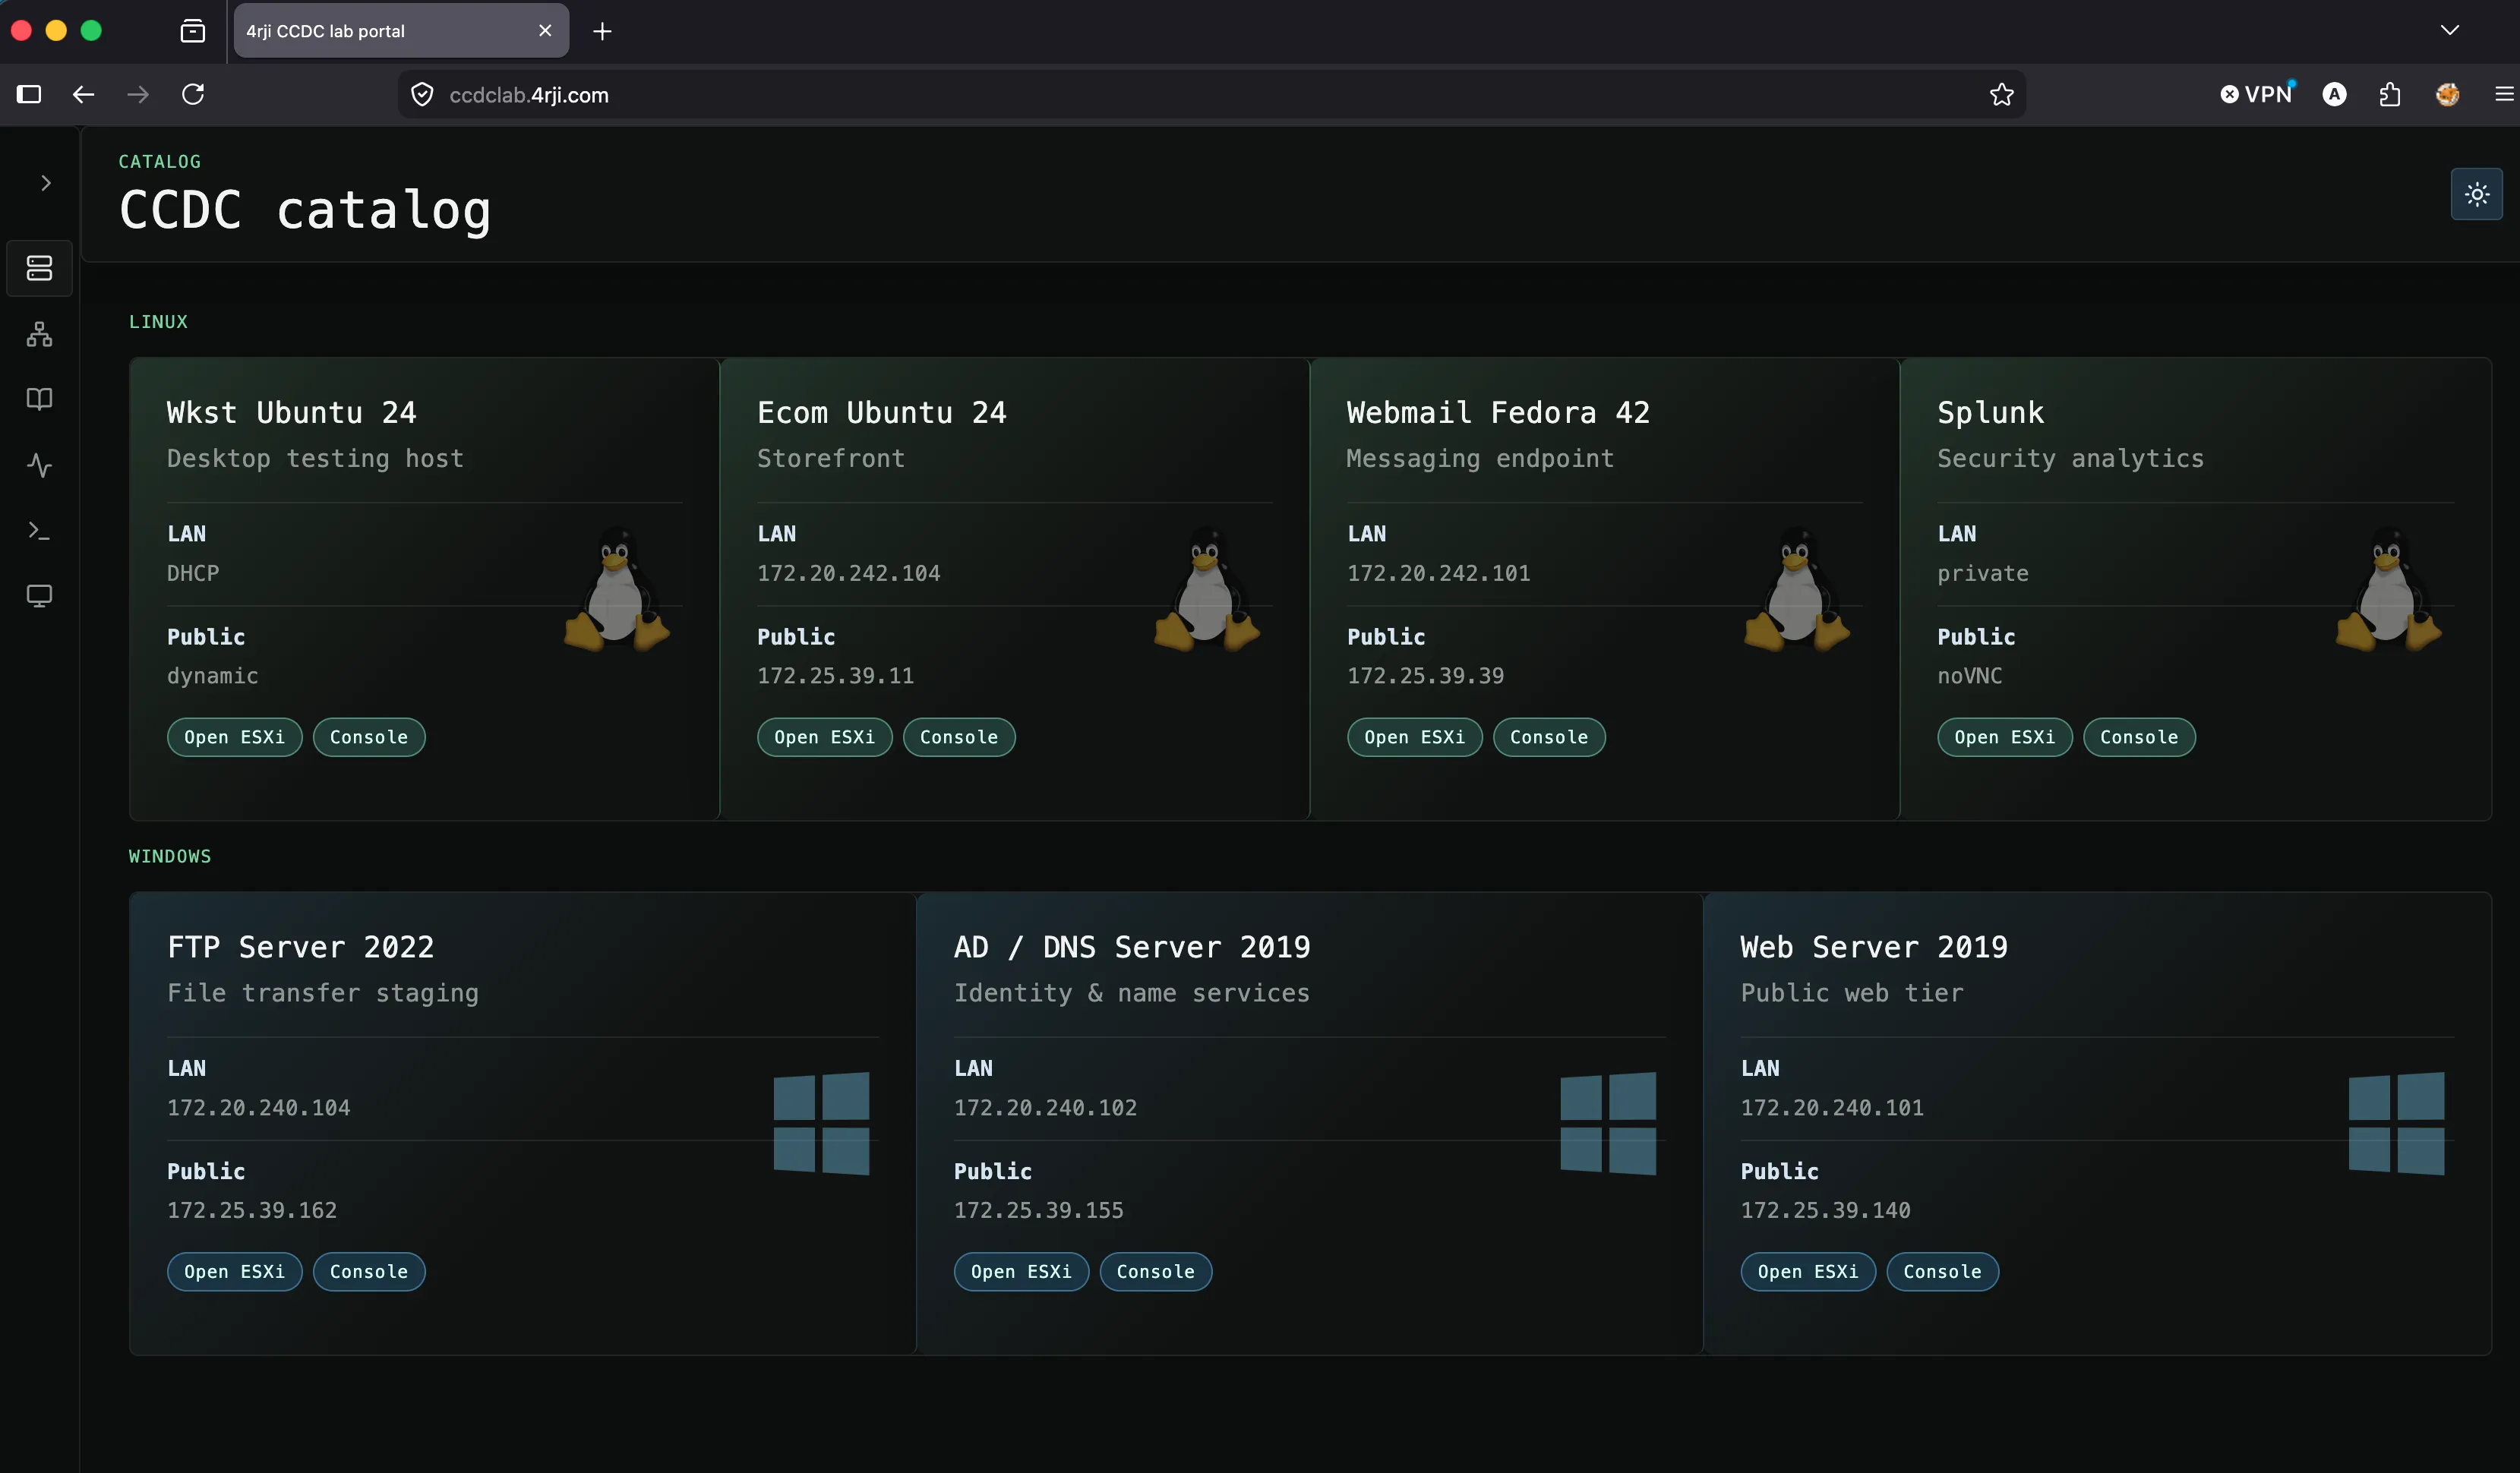
Task: Expand the tab list dropdown chevron
Action: coord(2449,30)
